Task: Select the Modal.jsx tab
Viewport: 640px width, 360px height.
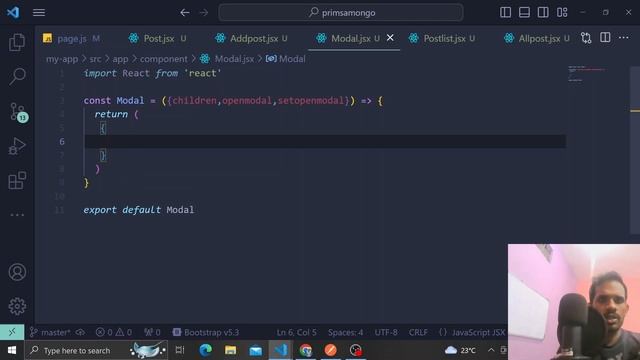Action: coord(350,38)
